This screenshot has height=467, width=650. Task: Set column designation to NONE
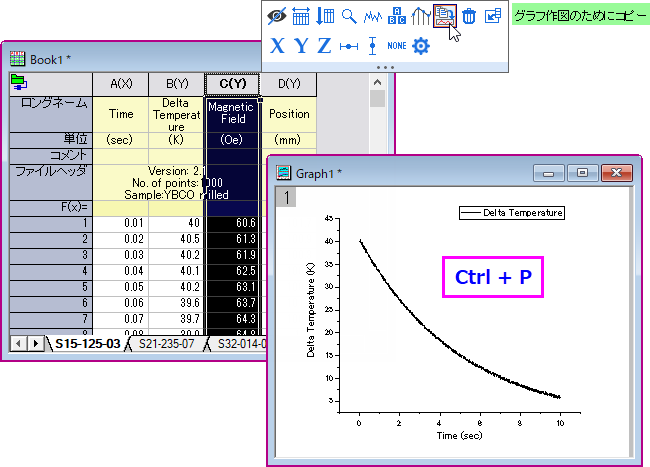[397, 46]
